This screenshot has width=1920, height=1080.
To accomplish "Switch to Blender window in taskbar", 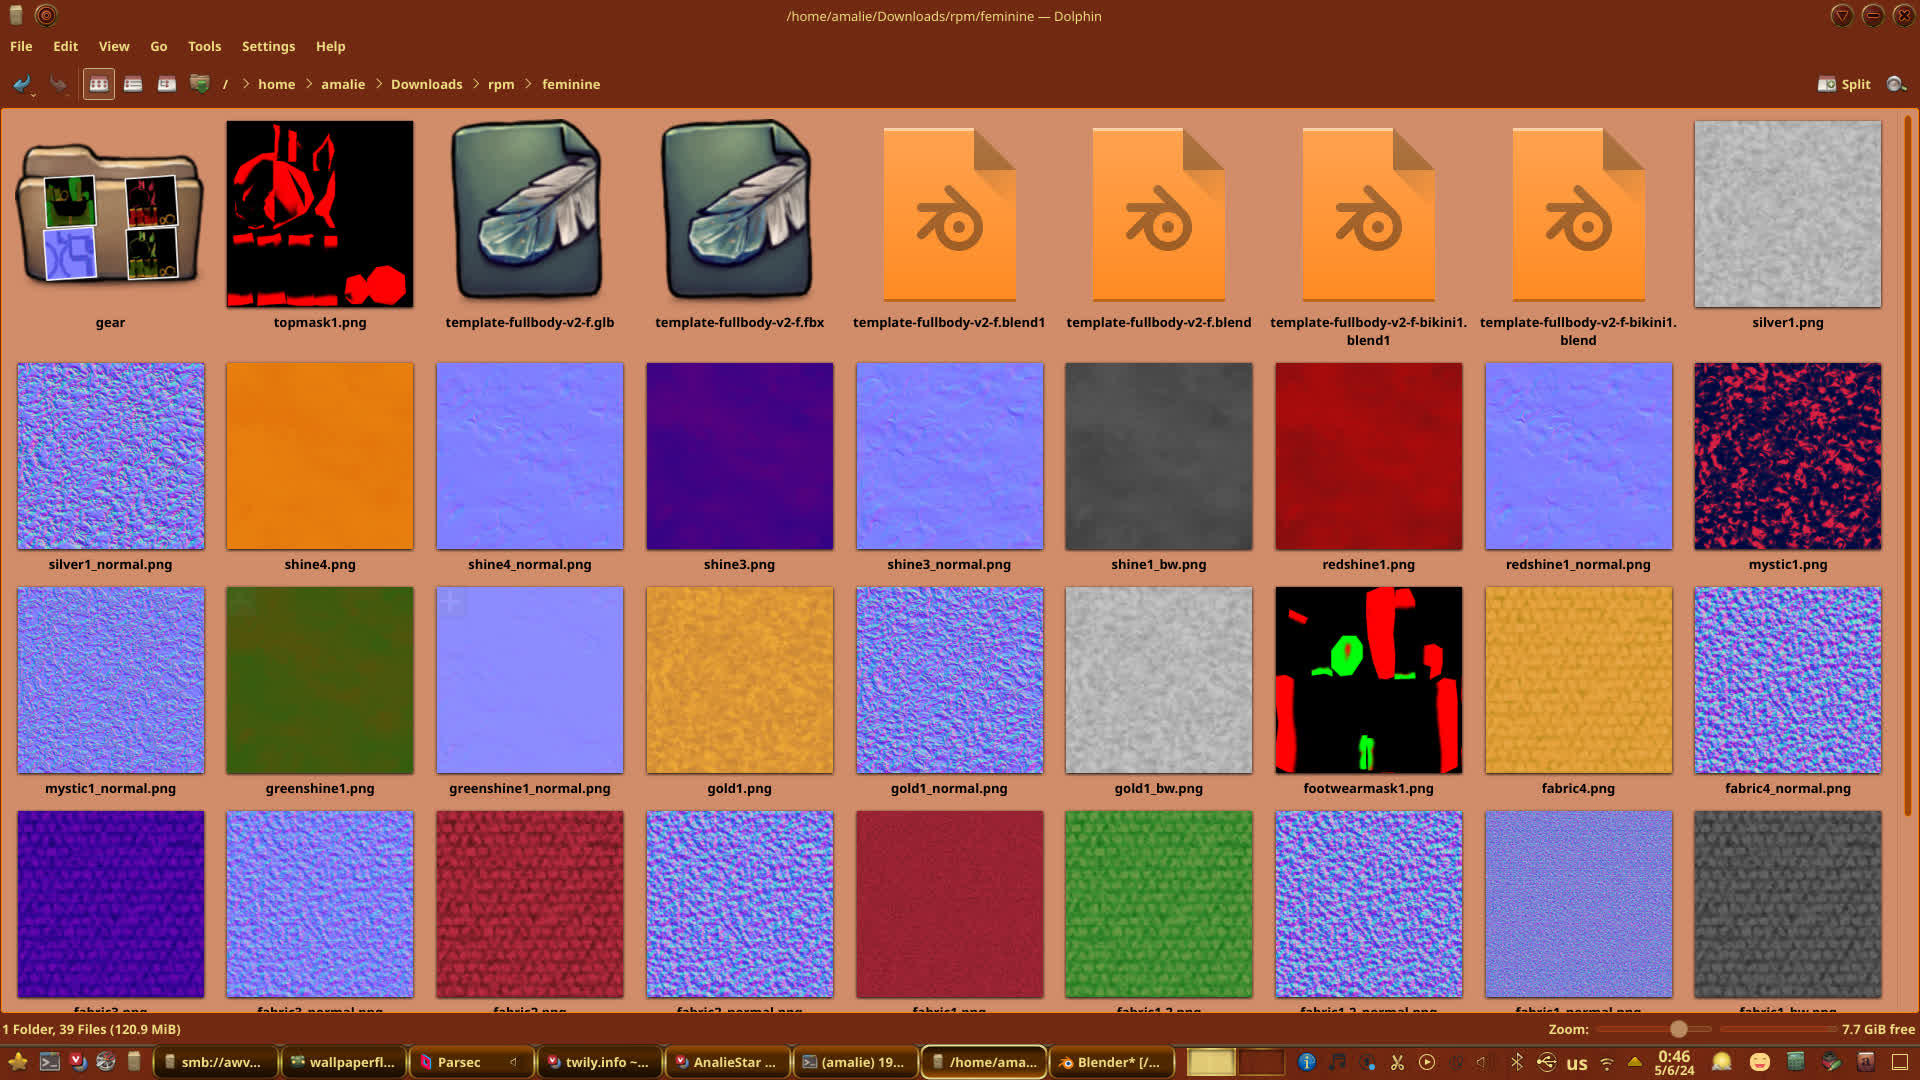I will click(x=1110, y=1062).
